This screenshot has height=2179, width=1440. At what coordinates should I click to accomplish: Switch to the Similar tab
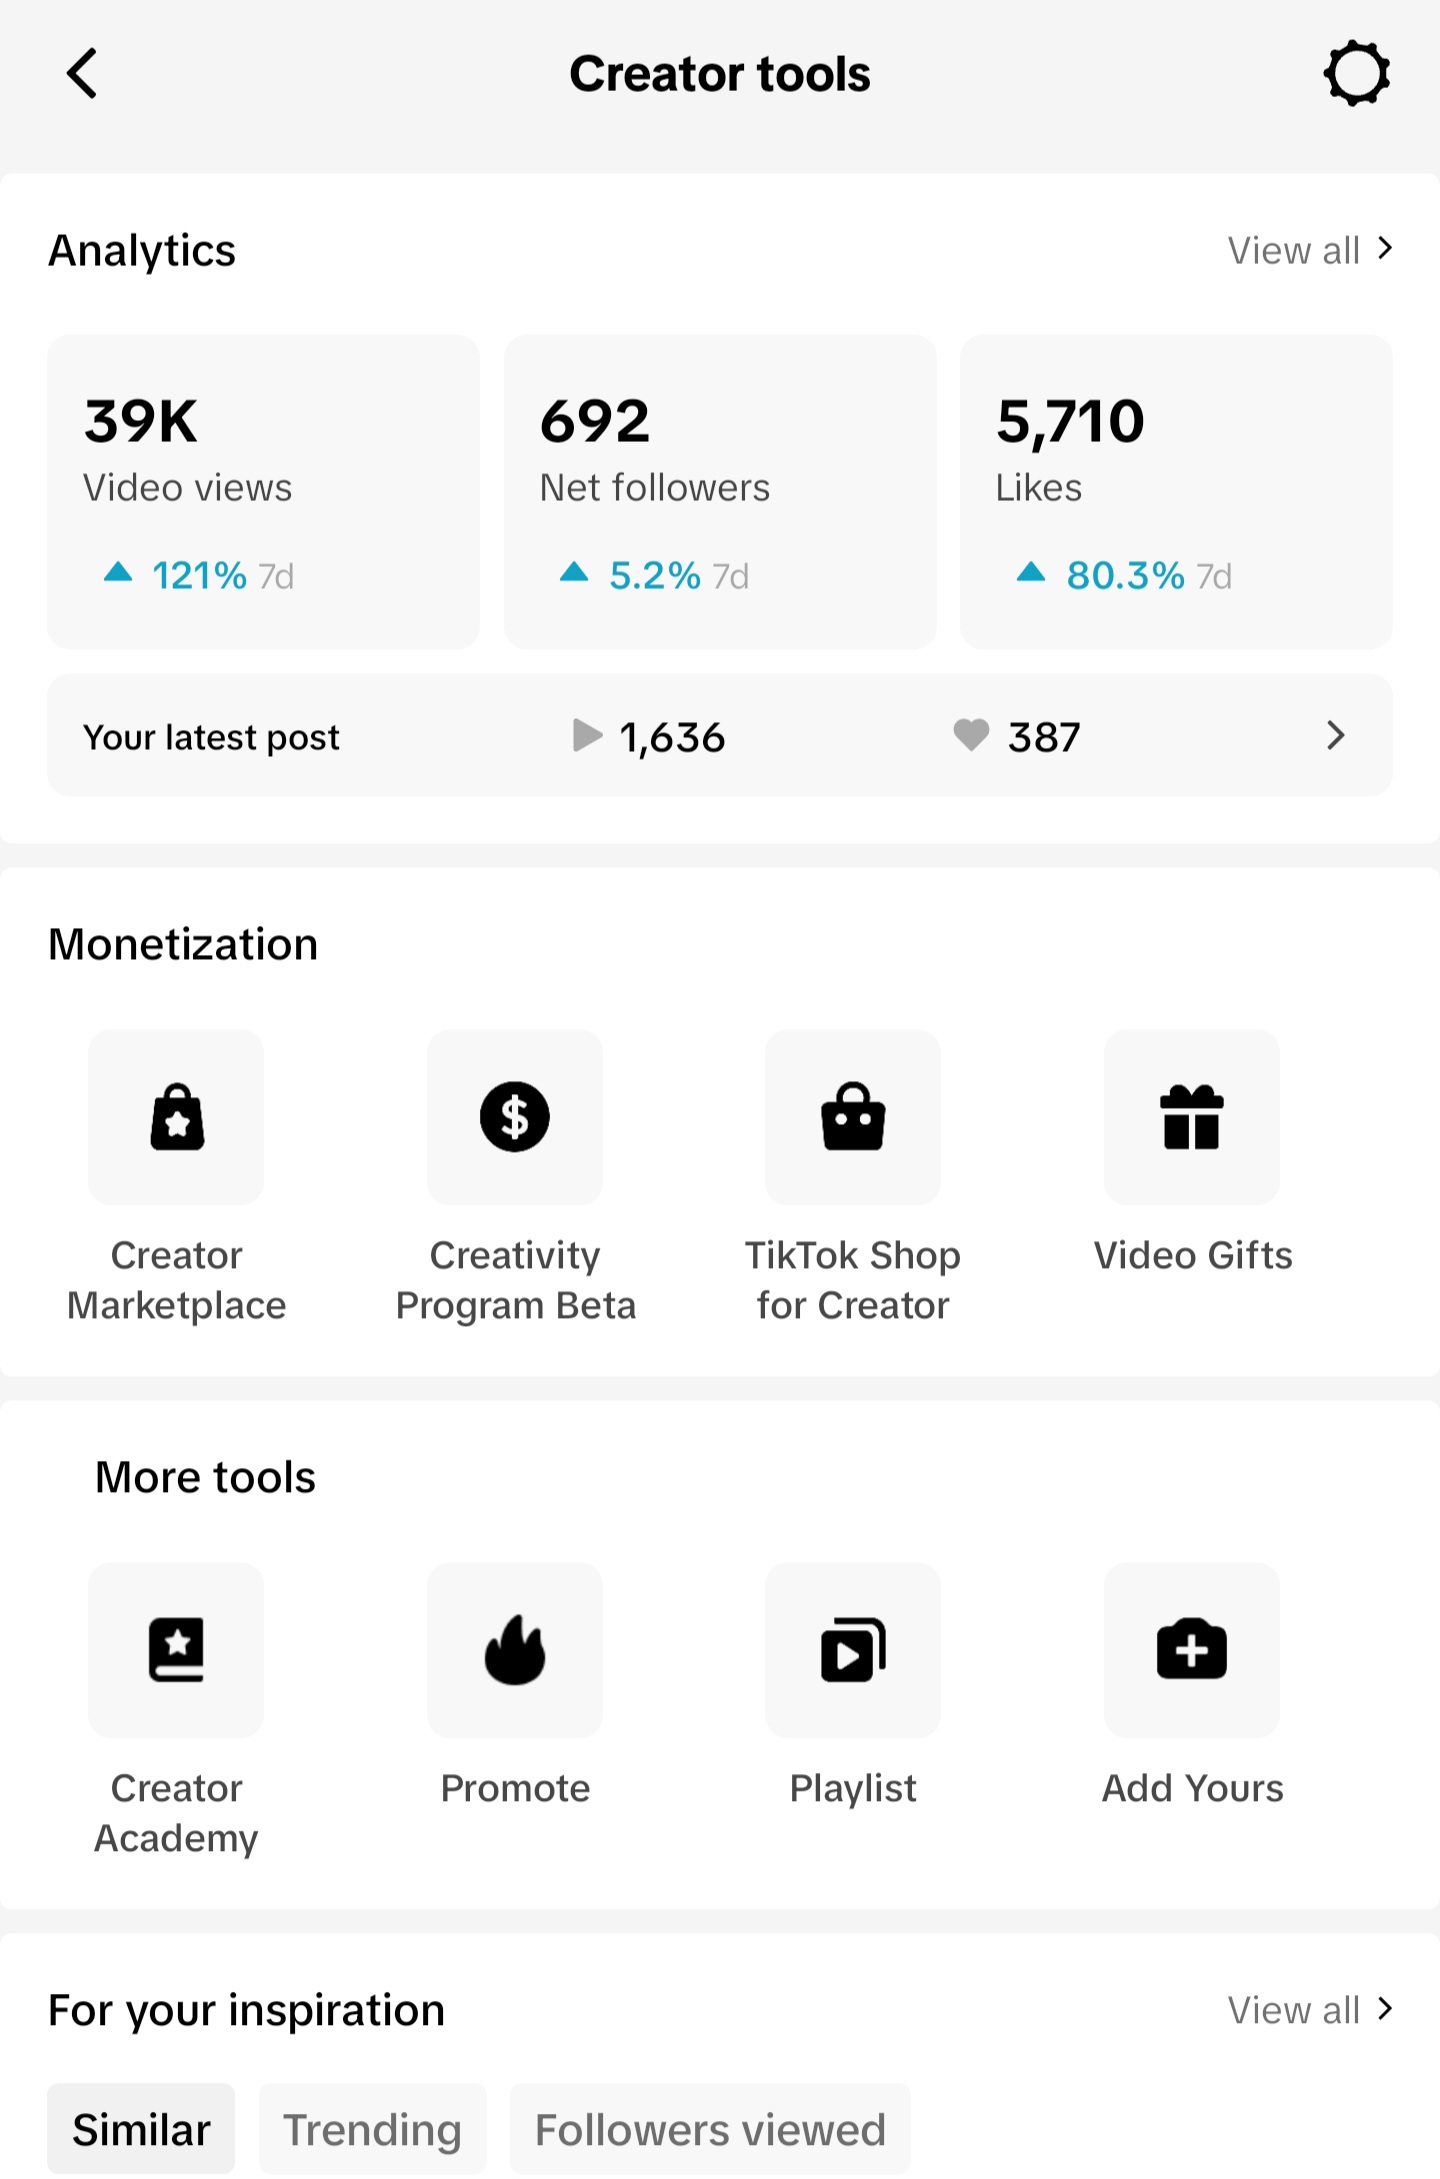tap(141, 2130)
